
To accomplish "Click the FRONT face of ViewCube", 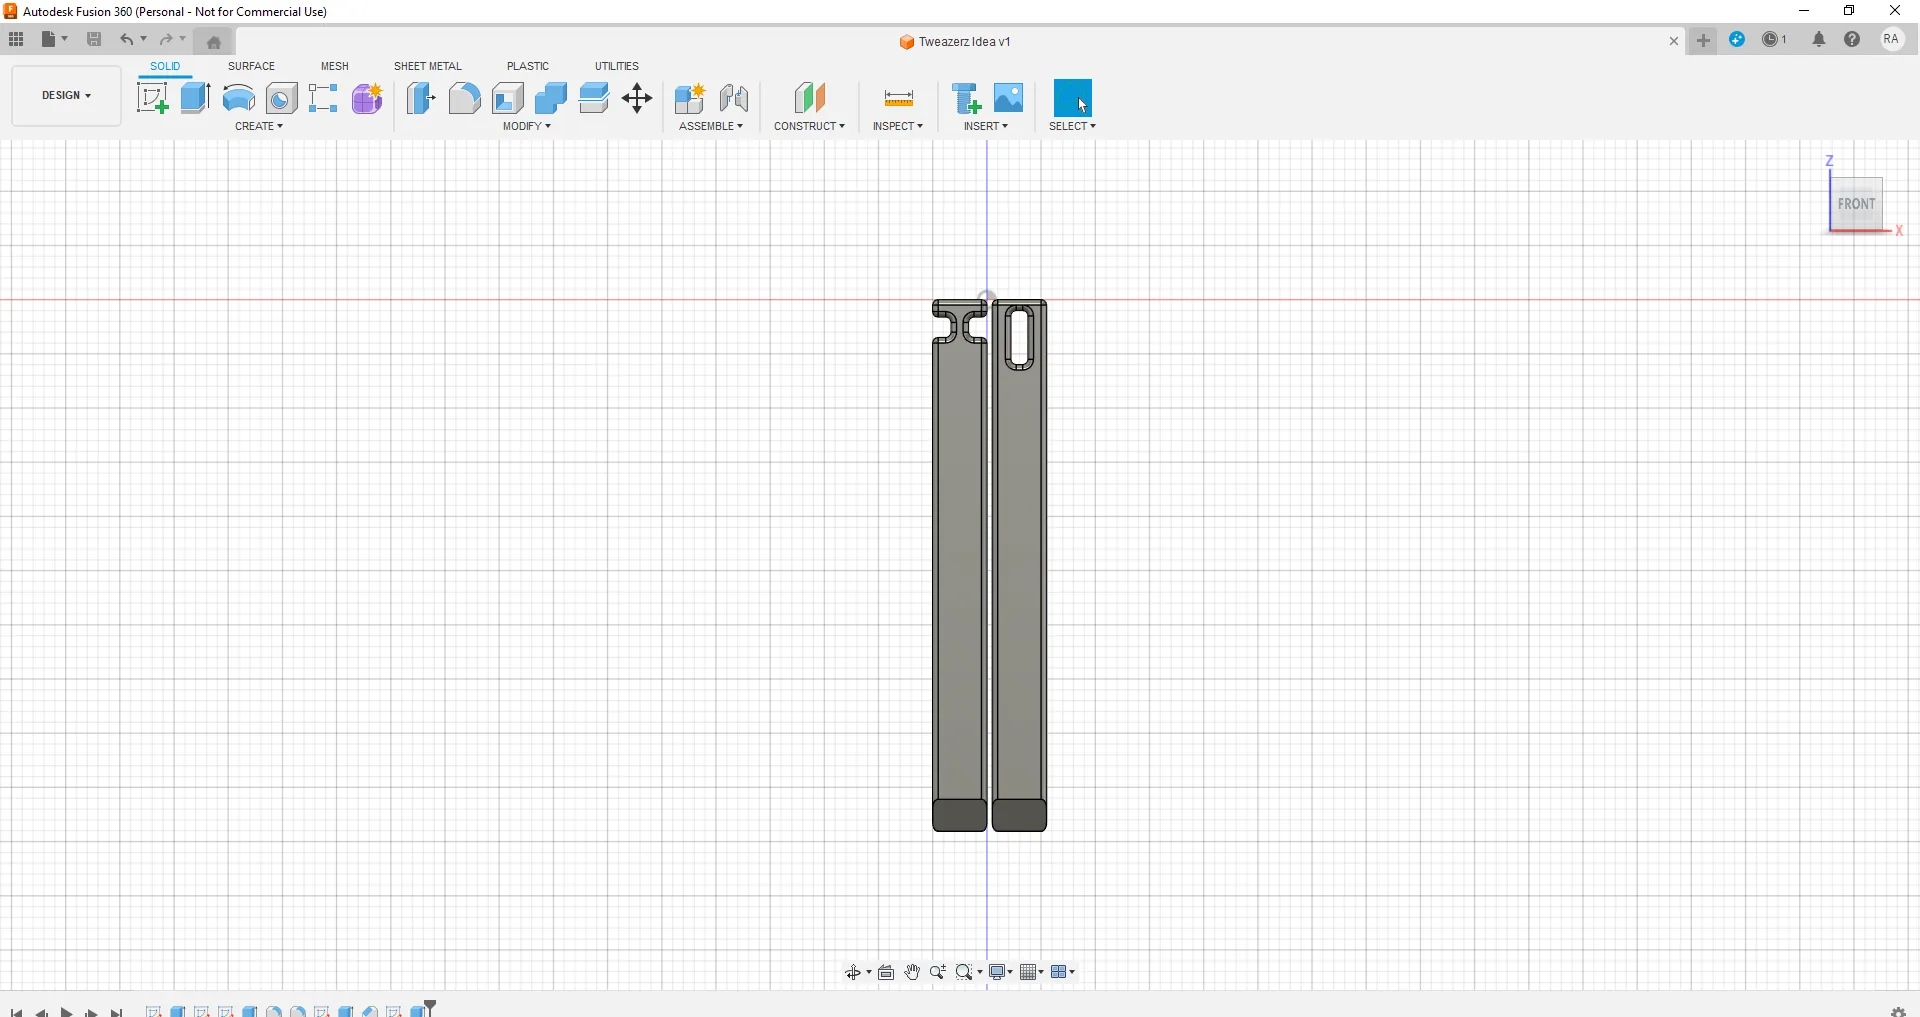I will 1857,204.
